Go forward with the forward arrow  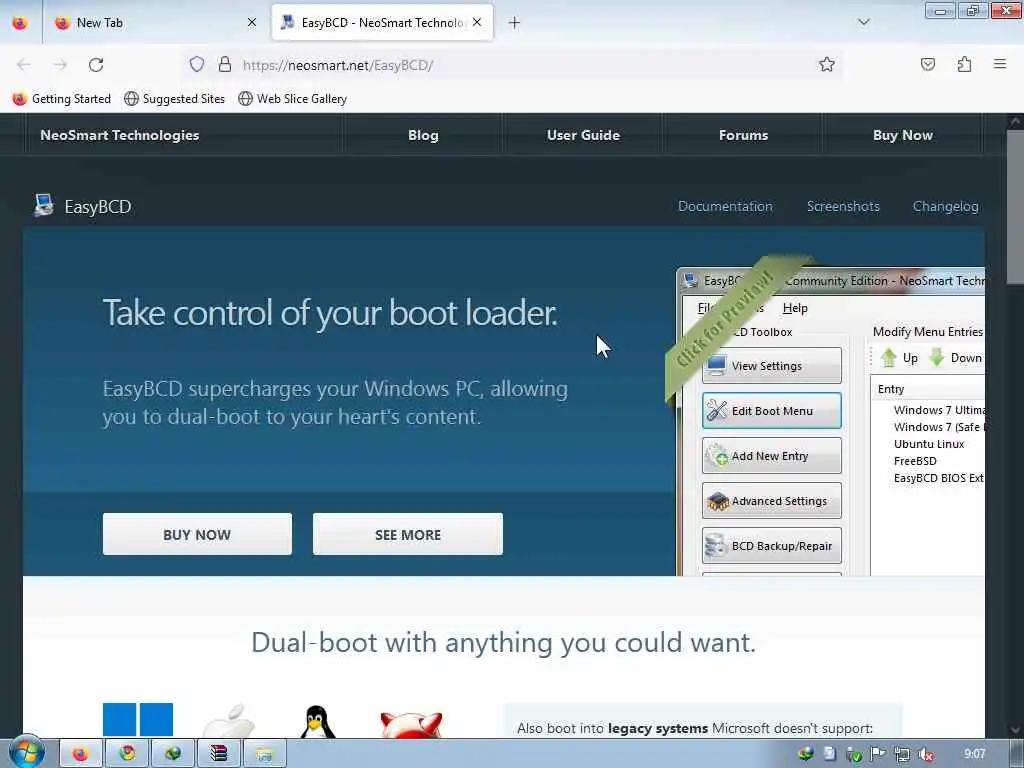tap(60, 65)
